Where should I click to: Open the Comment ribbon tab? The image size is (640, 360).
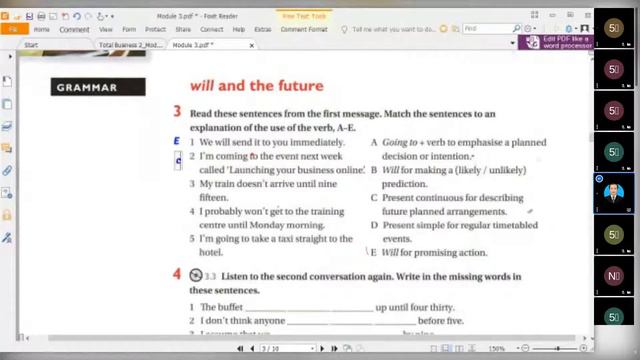(x=74, y=29)
